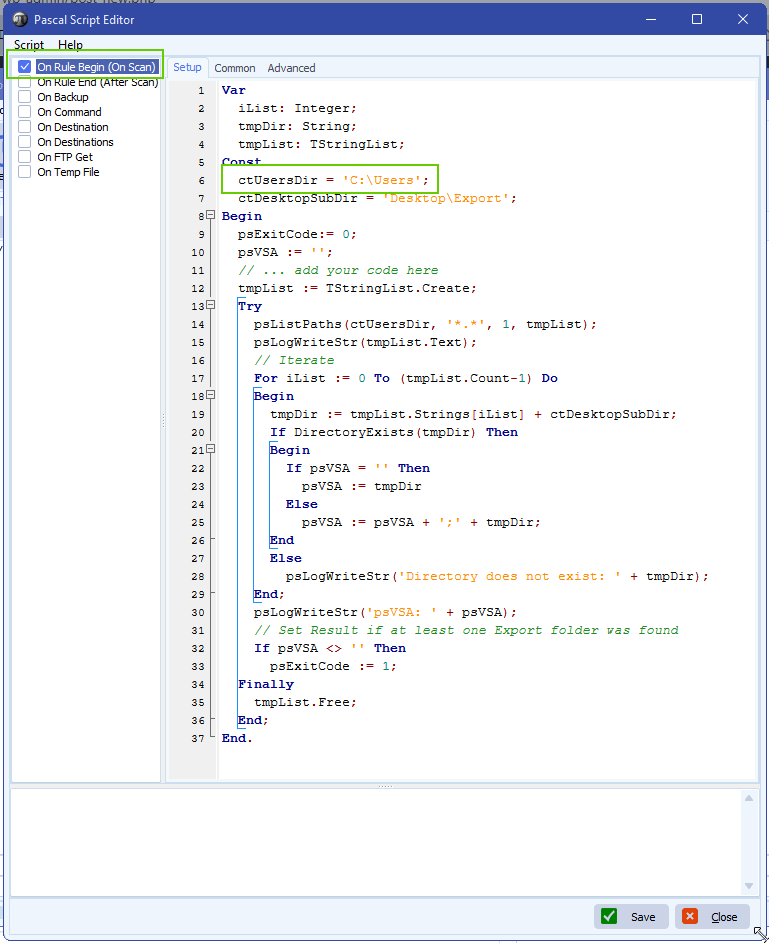Collapse the Try block at line 13
769x943 pixels.
click(210, 305)
